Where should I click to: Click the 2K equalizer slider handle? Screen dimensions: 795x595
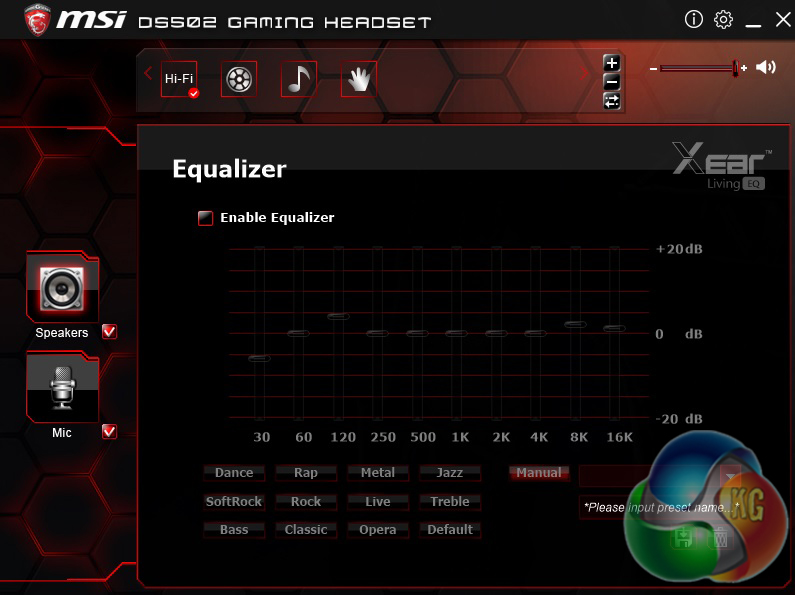pos(496,333)
